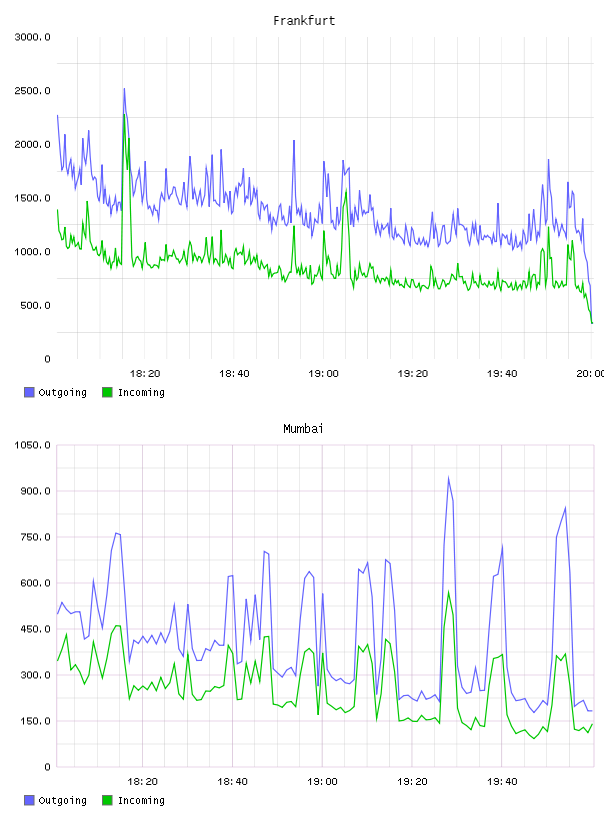
Task: Click the 500.0 y-axis label on Frankfurt chart
Action: pos(35,305)
